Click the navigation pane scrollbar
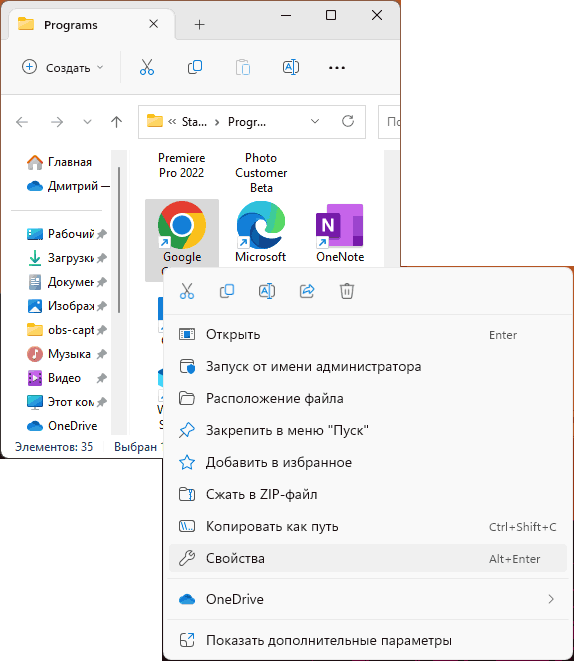This screenshot has height=661, width=574. coord(119,240)
